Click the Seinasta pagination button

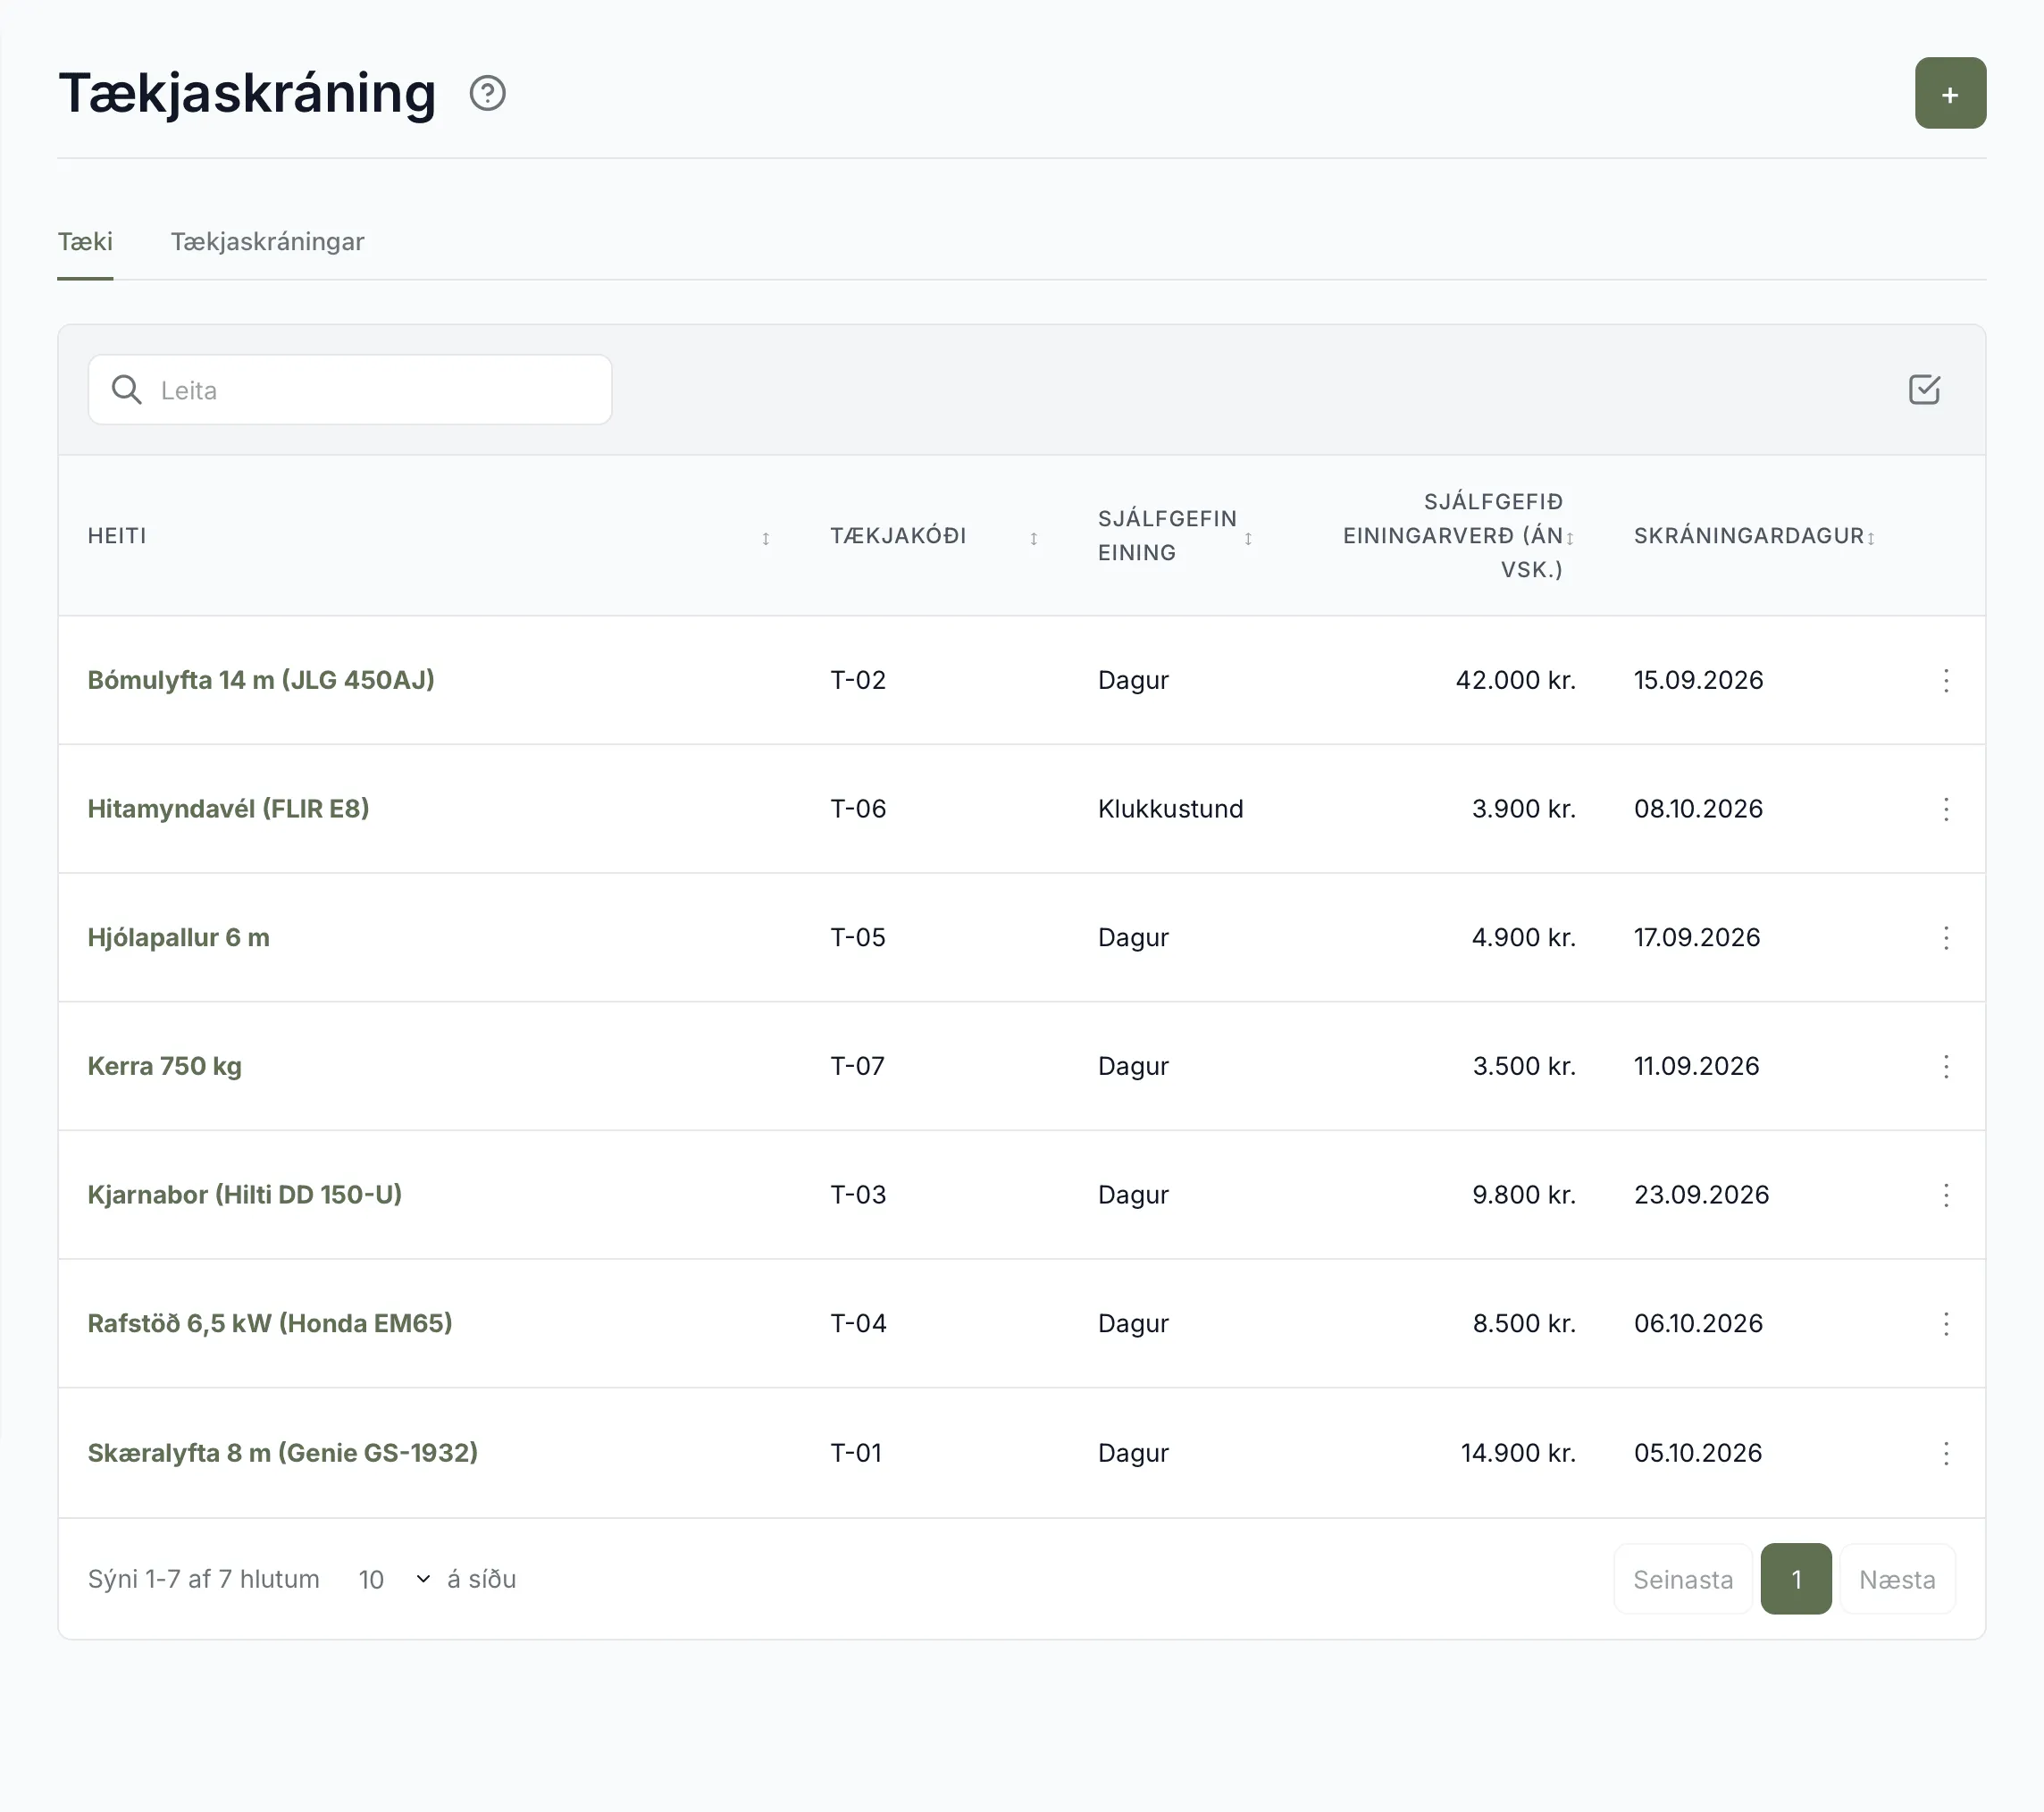coord(1682,1579)
